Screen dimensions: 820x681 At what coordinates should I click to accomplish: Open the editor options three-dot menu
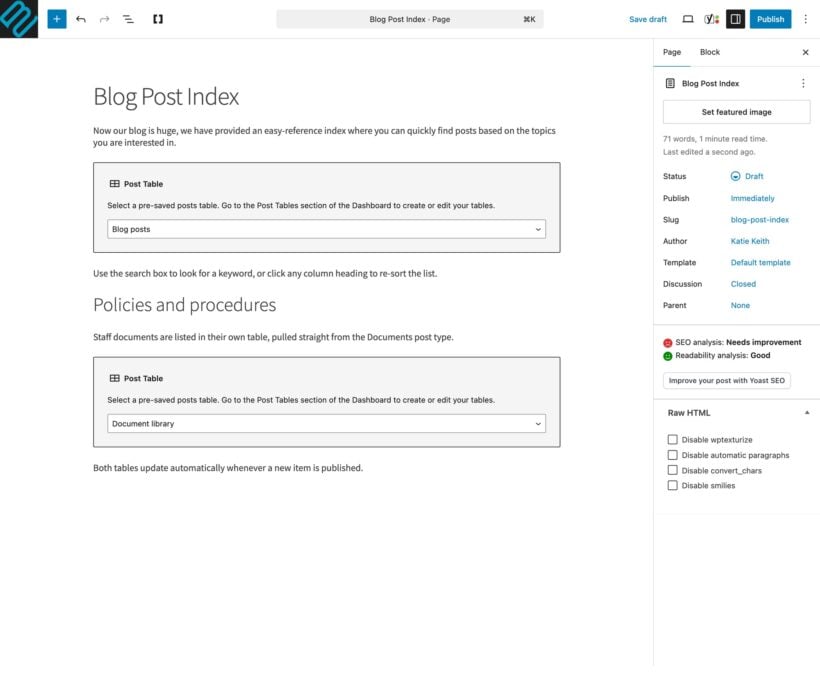pyautogui.click(x=805, y=19)
